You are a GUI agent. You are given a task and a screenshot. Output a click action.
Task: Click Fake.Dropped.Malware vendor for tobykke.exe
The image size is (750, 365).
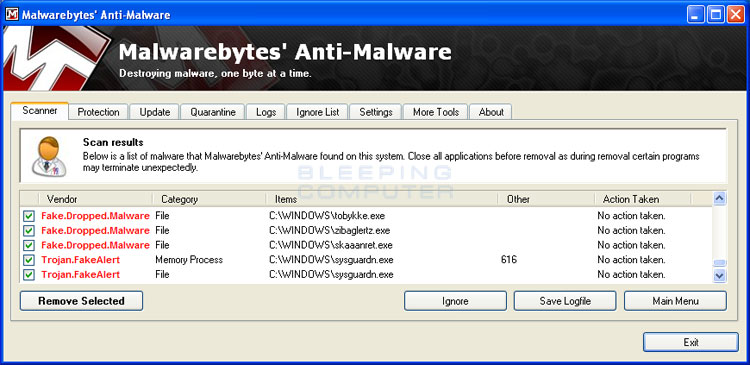tap(95, 216)
